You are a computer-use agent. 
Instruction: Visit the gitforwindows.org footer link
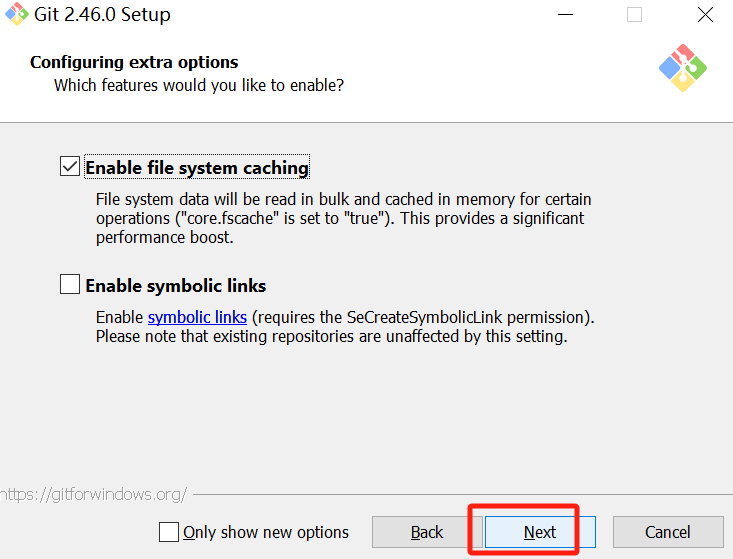click(94, 494)
